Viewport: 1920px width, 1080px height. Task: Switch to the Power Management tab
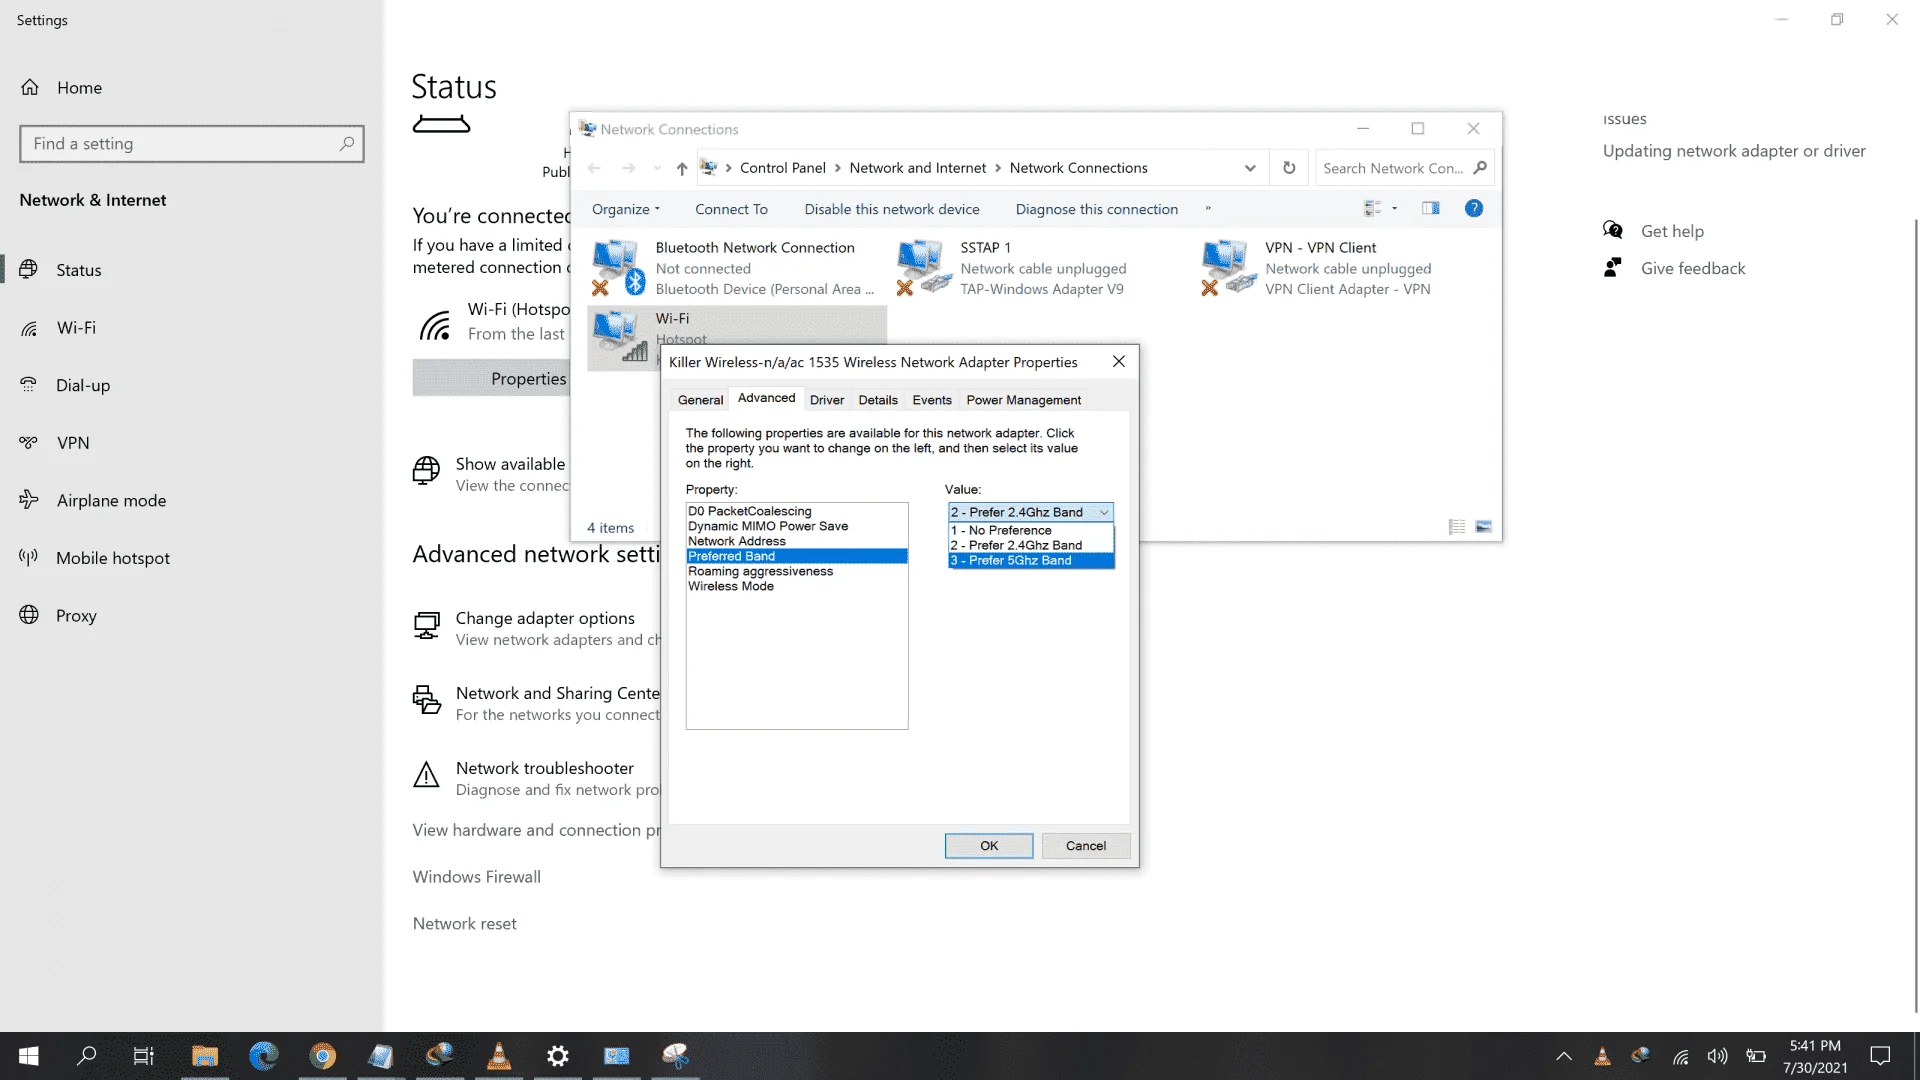[x=1024, y=400]
